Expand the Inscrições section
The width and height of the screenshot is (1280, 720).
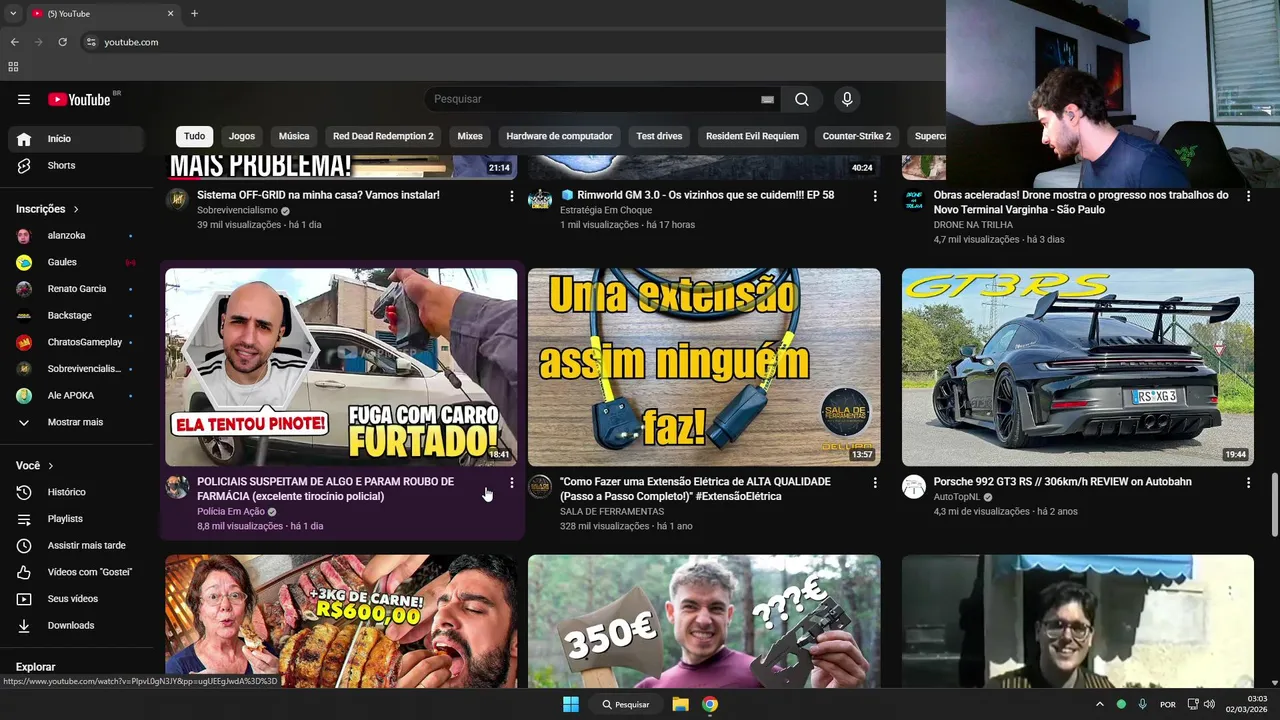[47, 209]
